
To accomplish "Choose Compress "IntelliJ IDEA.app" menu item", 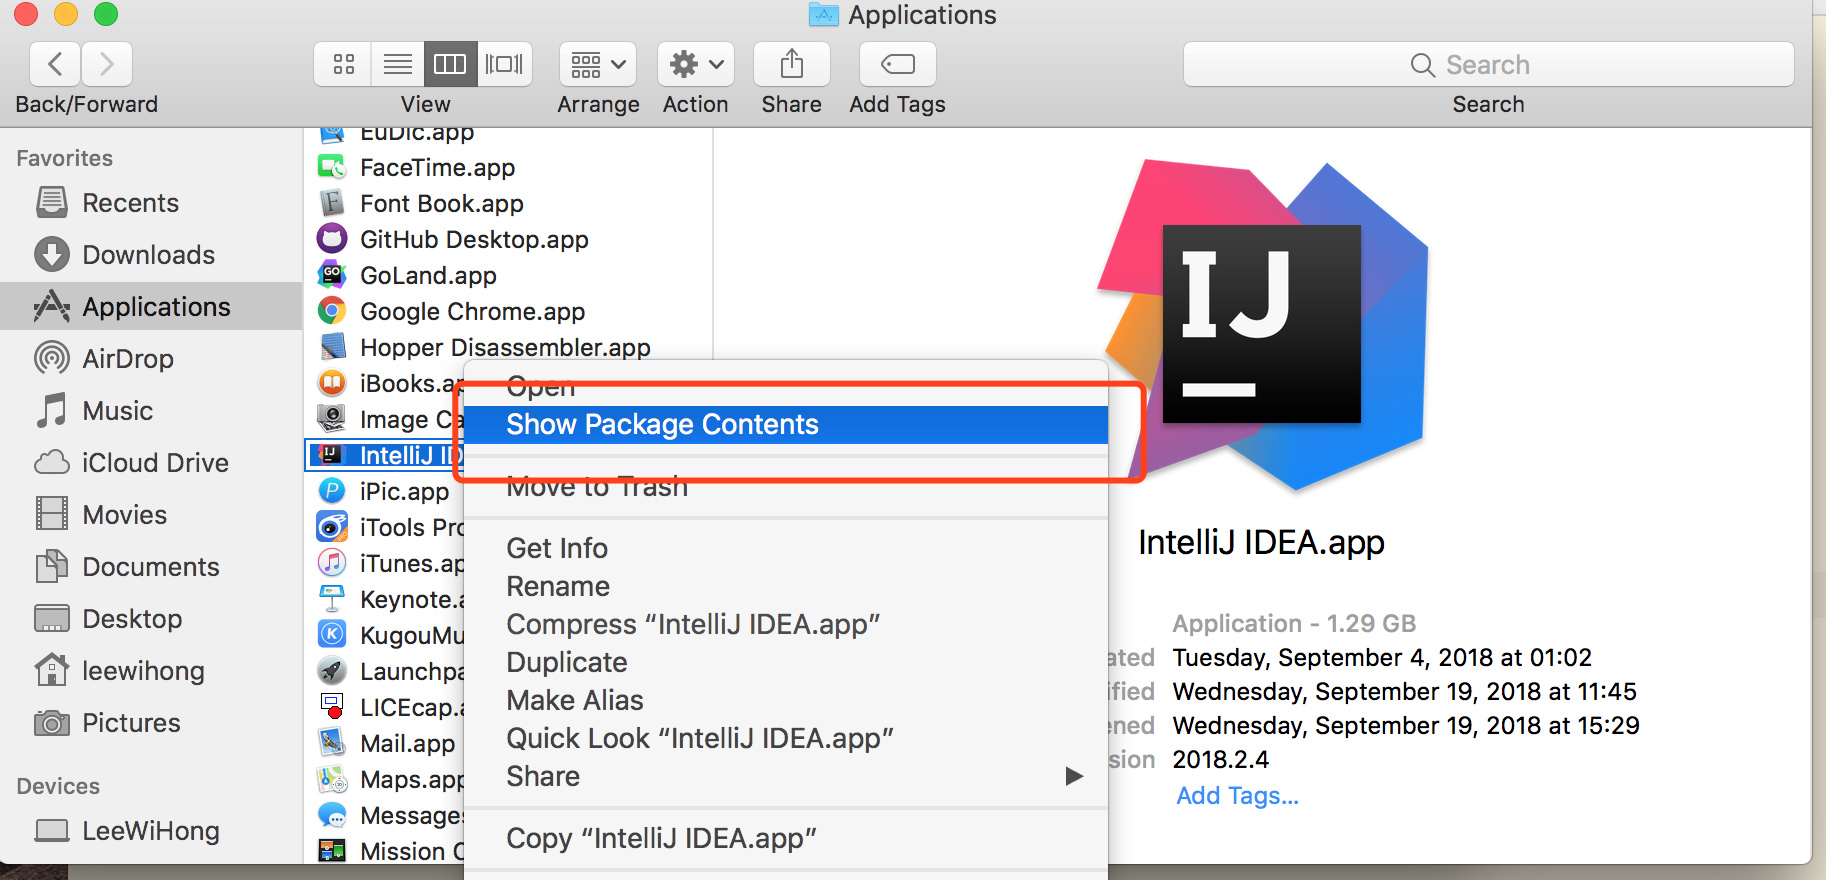I will 786,624.
